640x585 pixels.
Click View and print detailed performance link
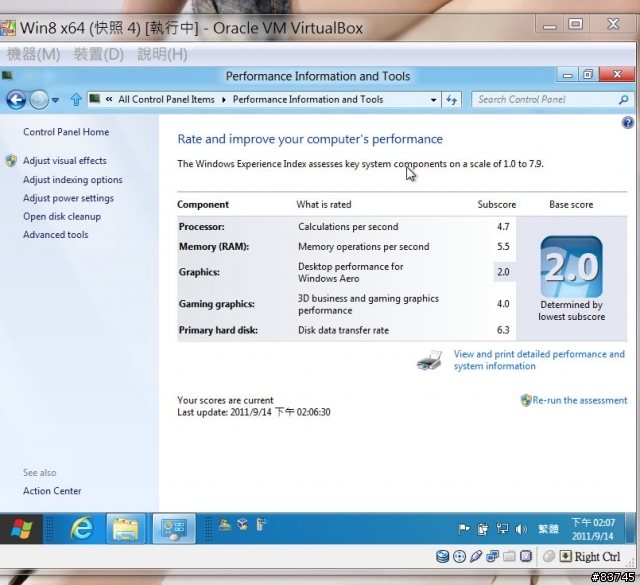(539, 360)
